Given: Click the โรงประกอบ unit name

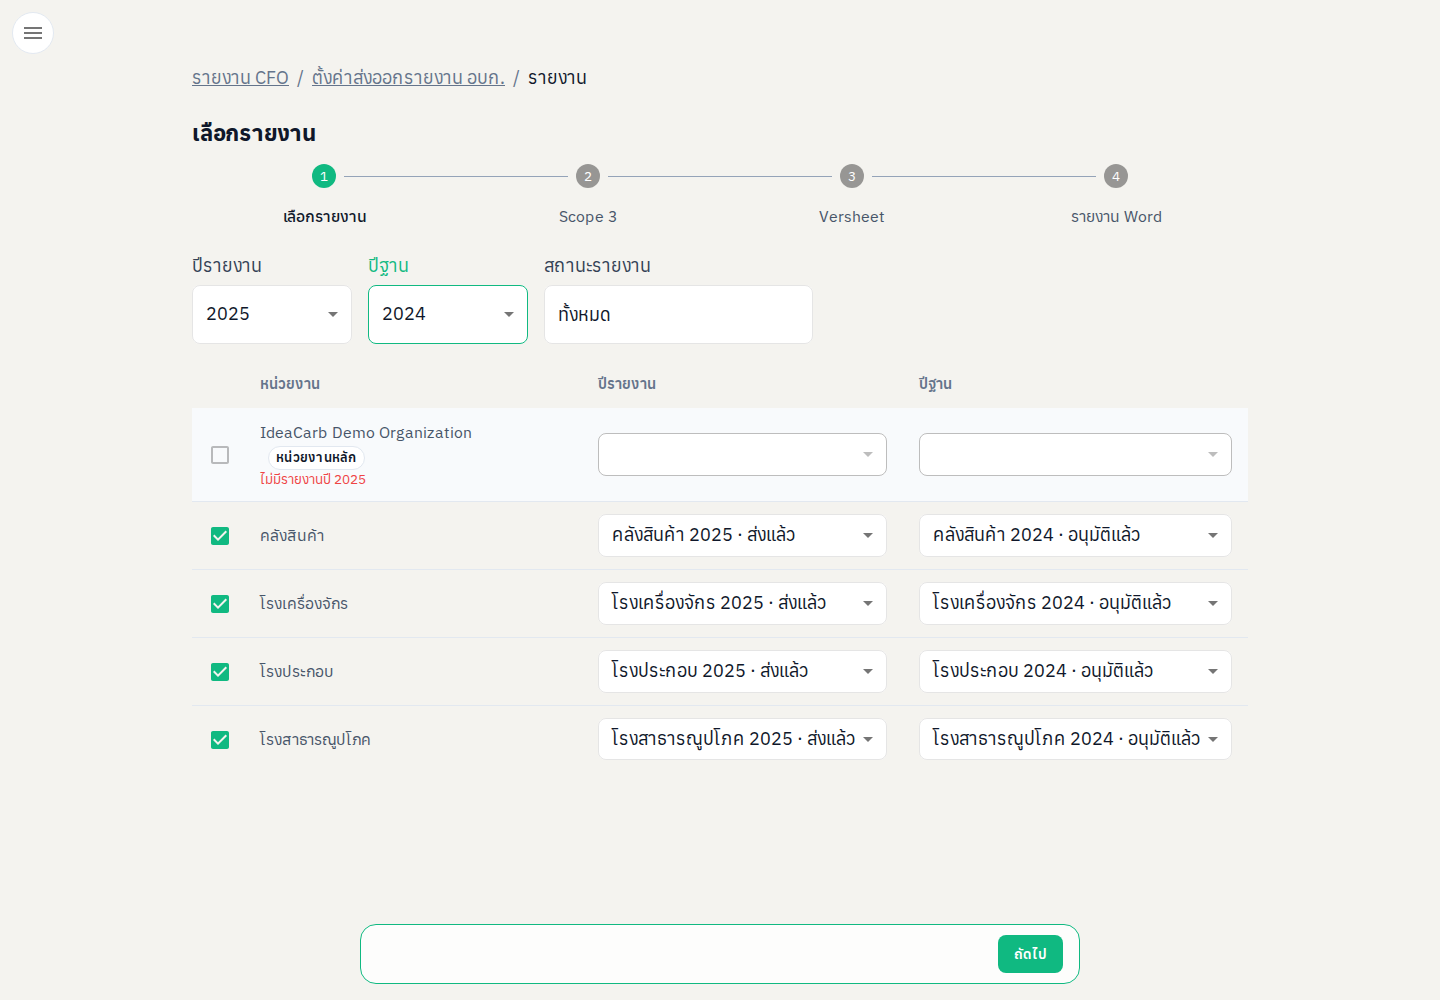Looking at the screenshot, I should (297, 672).
